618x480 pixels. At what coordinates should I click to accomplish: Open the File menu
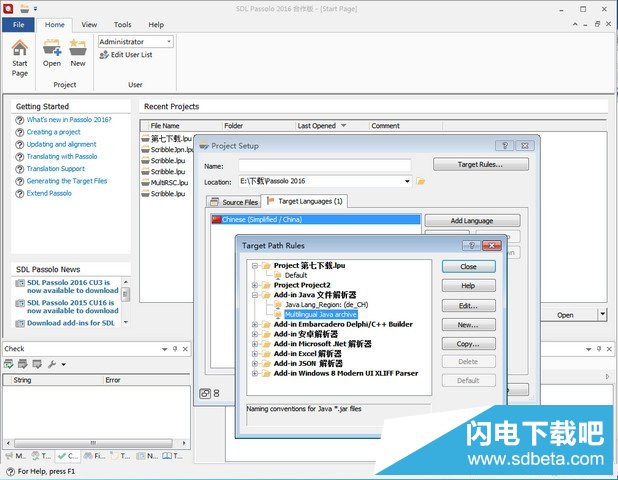click(x=18, y=24)
